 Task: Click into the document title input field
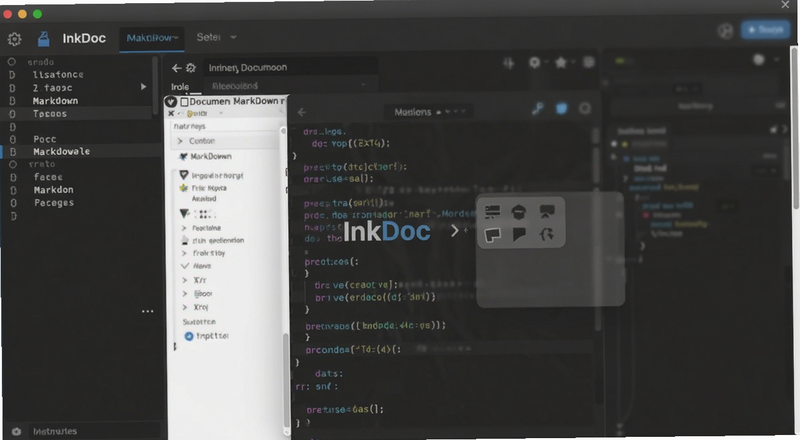[291, 67]
